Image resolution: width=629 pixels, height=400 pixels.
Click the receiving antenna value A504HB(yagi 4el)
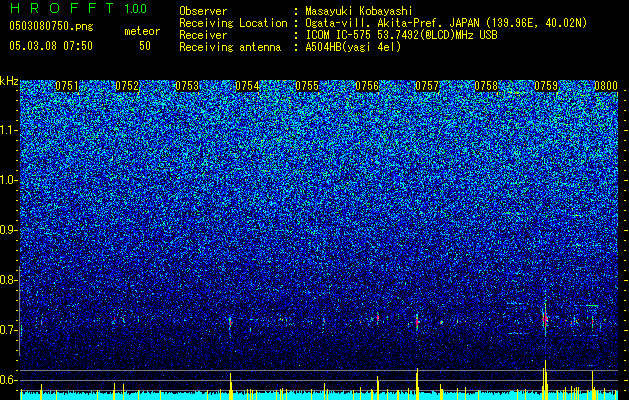[353, 47]
